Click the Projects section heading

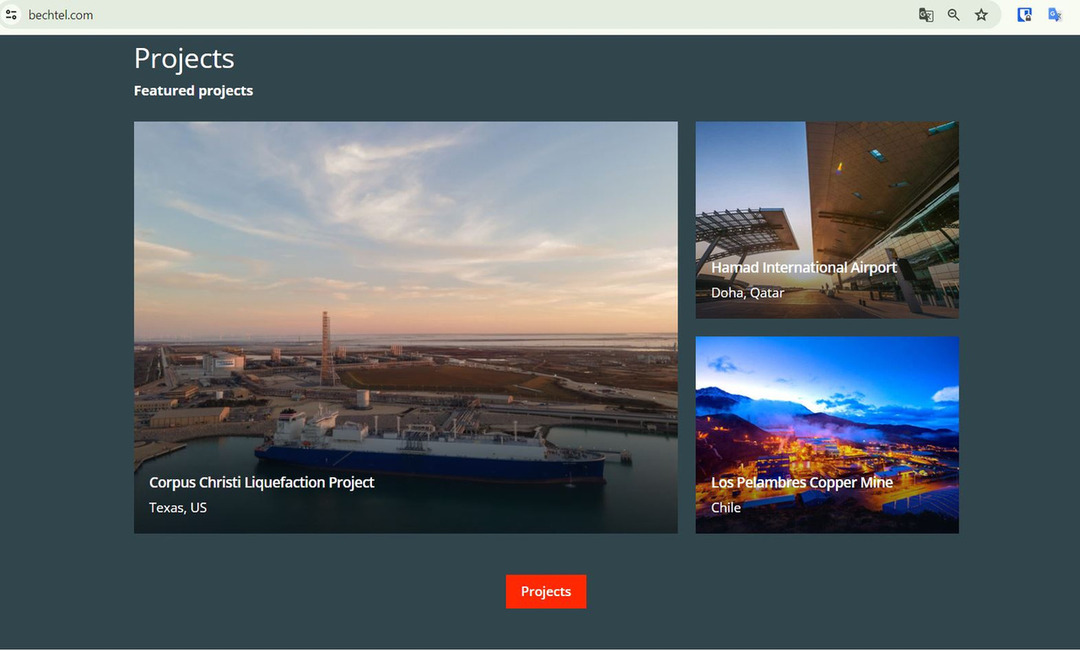point(184,59)
